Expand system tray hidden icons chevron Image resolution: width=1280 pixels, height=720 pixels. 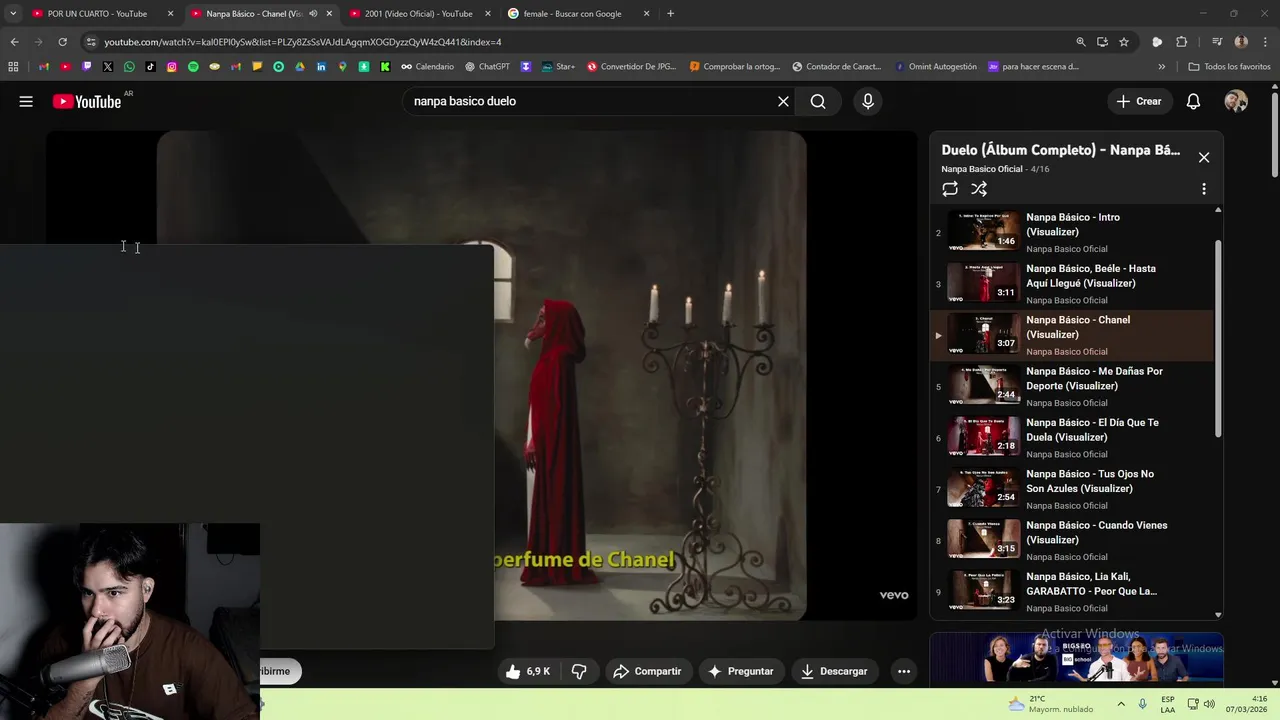(1121, 704)
